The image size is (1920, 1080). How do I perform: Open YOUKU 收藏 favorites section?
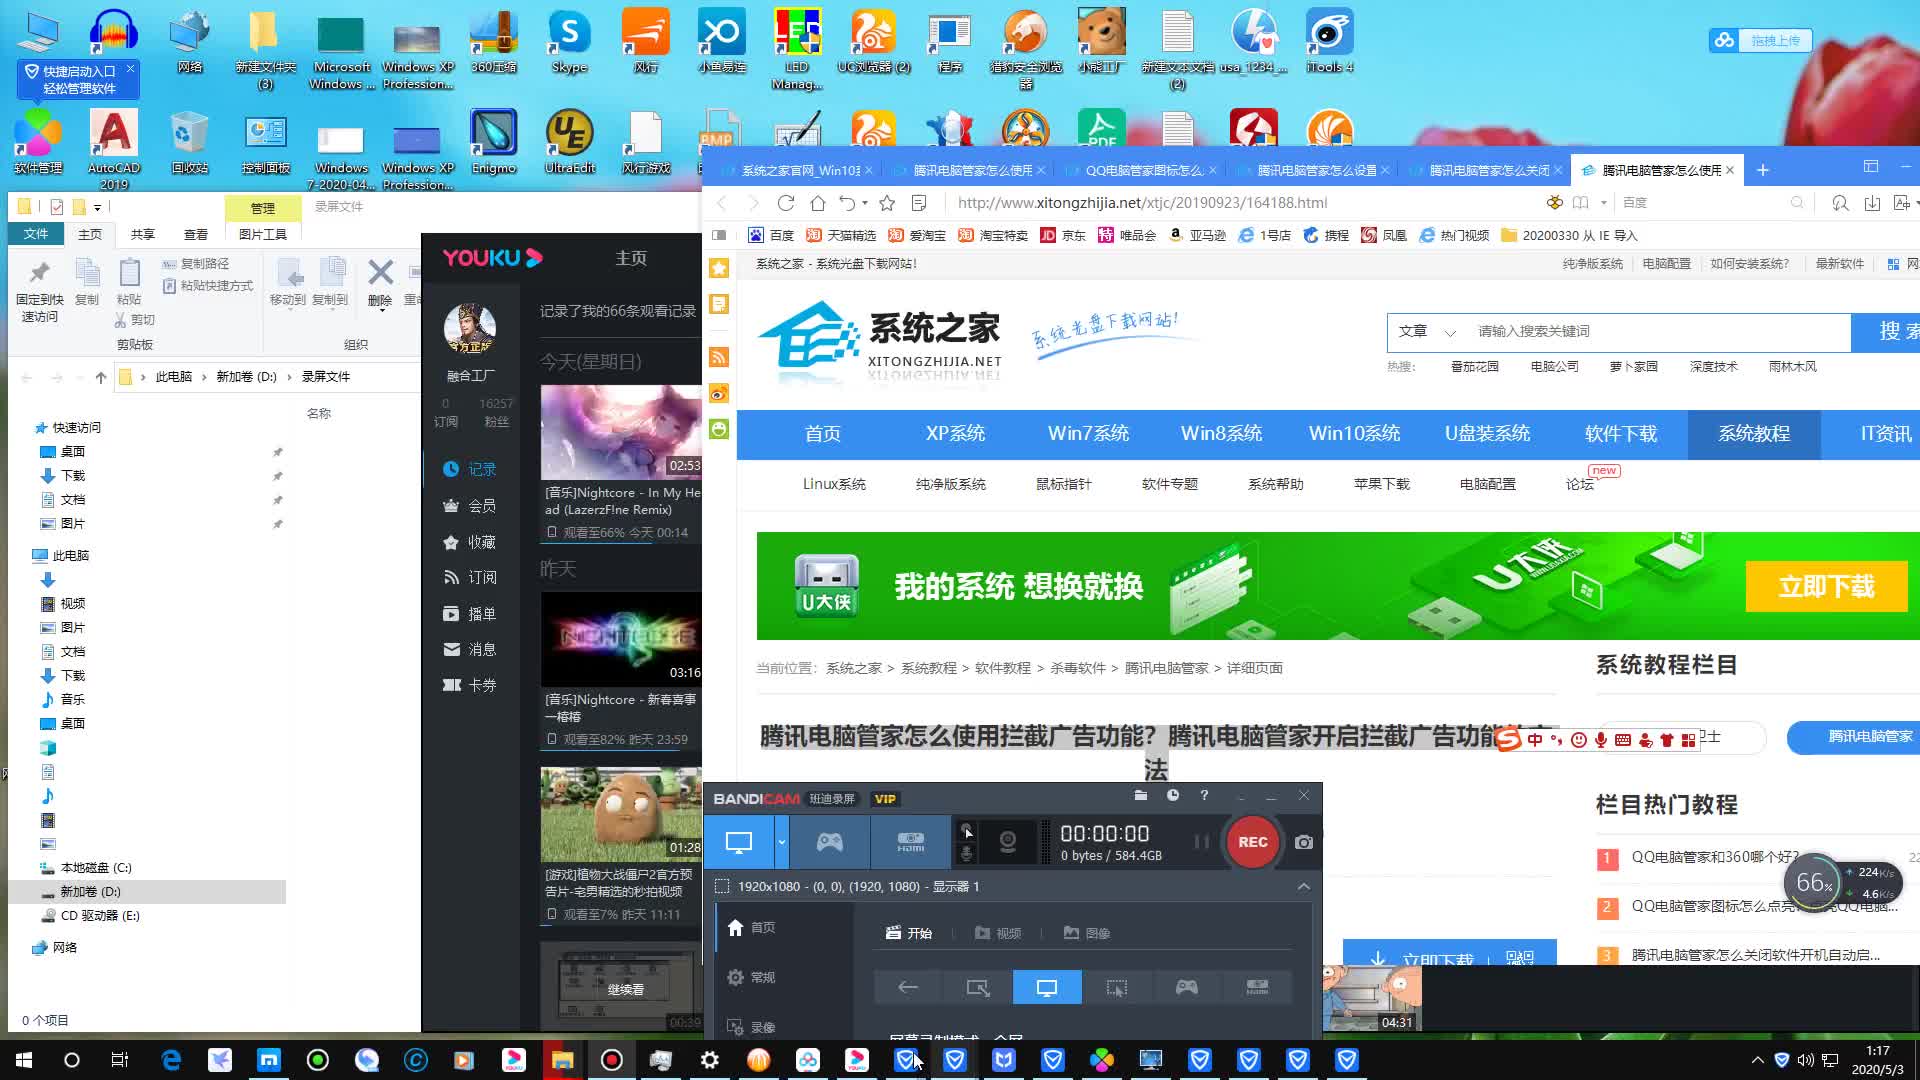pos(470,542)
